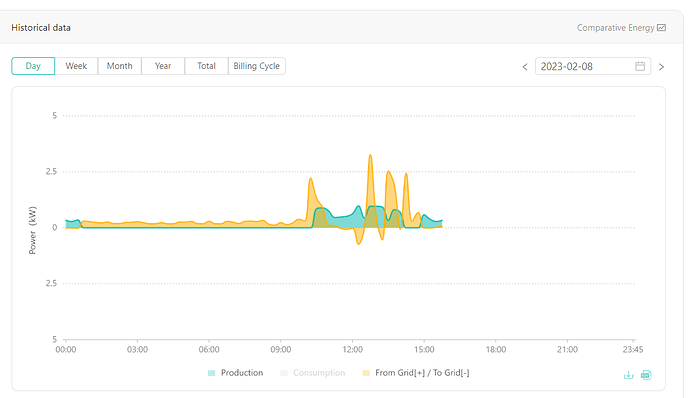Click the 18:00 time axis label
The width and height of the screenshot is (690, 398).
tap(496, 350)
